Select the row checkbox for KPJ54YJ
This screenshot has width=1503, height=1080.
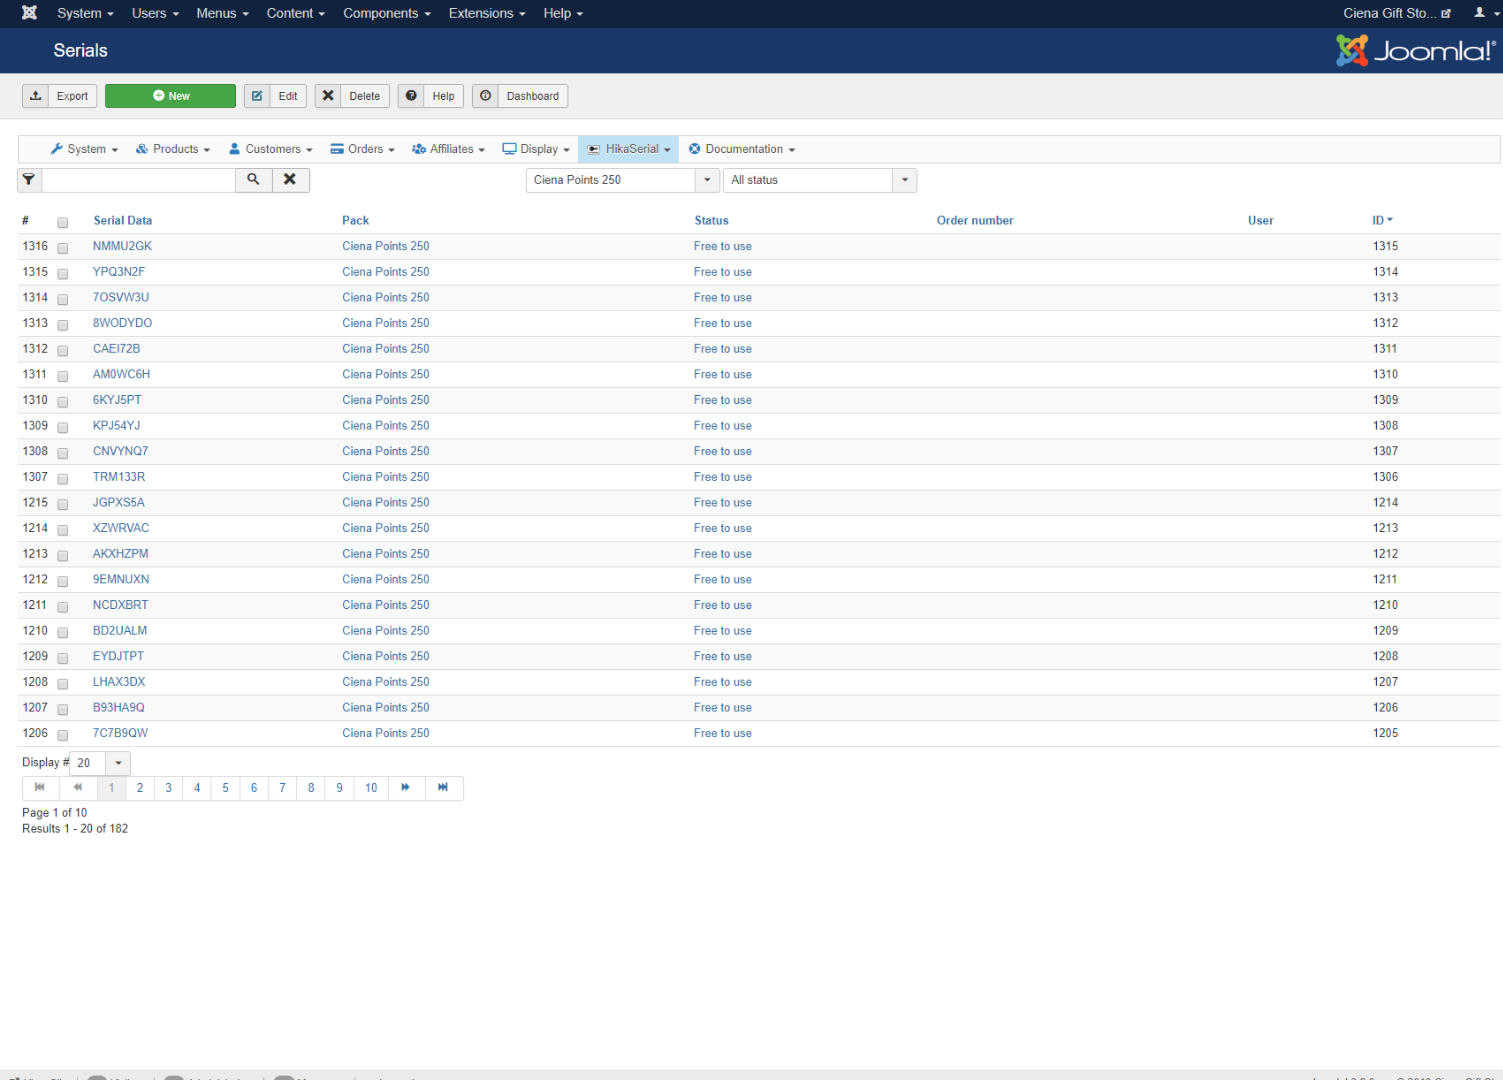point(62,428)
